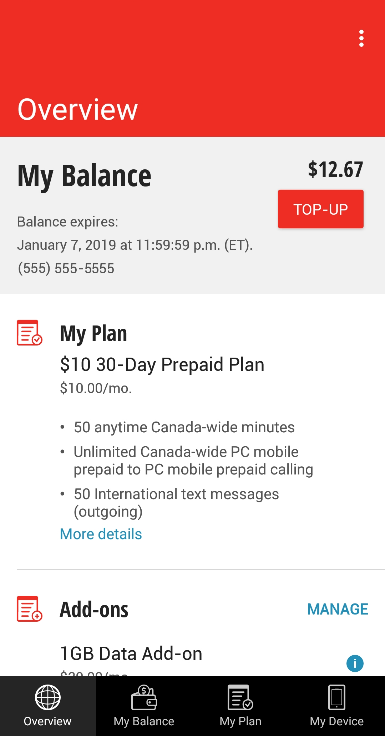The height and width of the screenshot is (736, 385).
Task: Tap the My Plan document icon
Action: [30, 333]
